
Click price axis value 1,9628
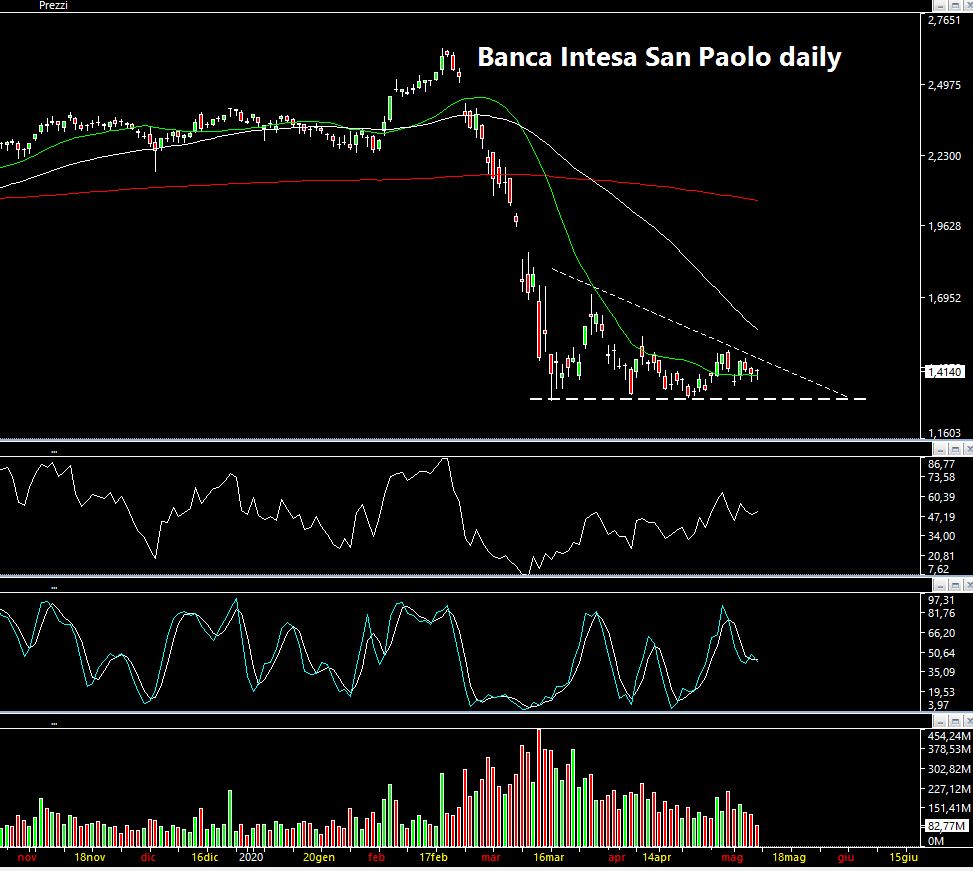pos(944,226)
